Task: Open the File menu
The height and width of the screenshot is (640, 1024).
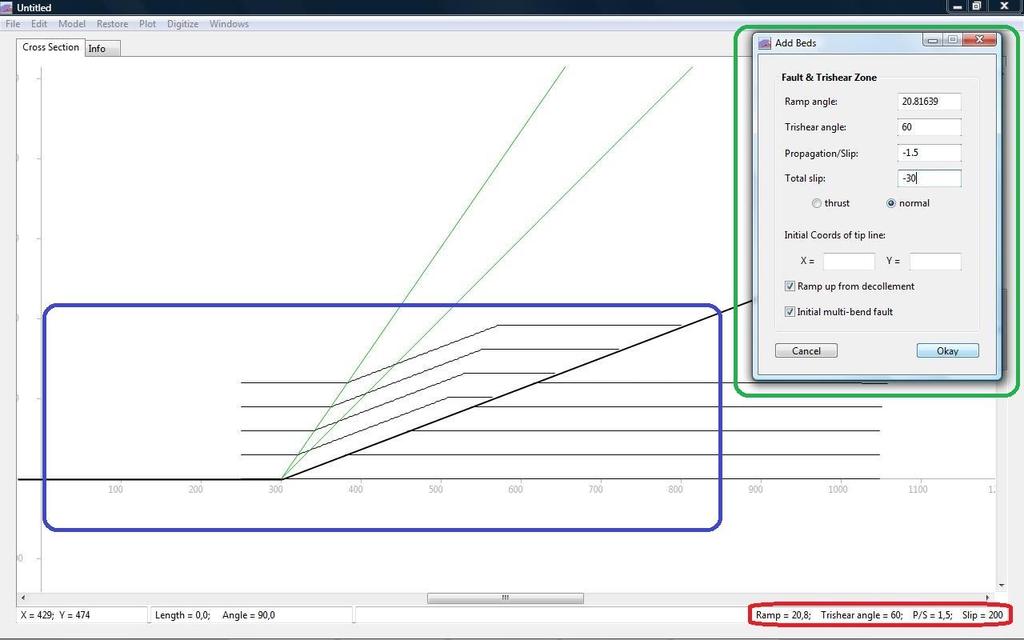Action: pyautogui.click(x=12, y=24)
